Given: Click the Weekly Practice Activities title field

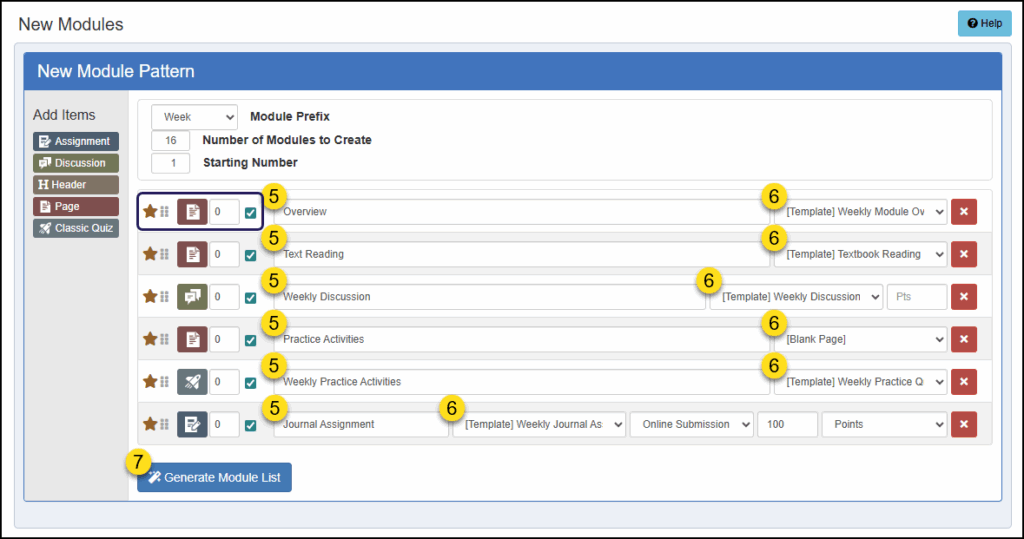Looking at the screenshot, I should [522, 382].
